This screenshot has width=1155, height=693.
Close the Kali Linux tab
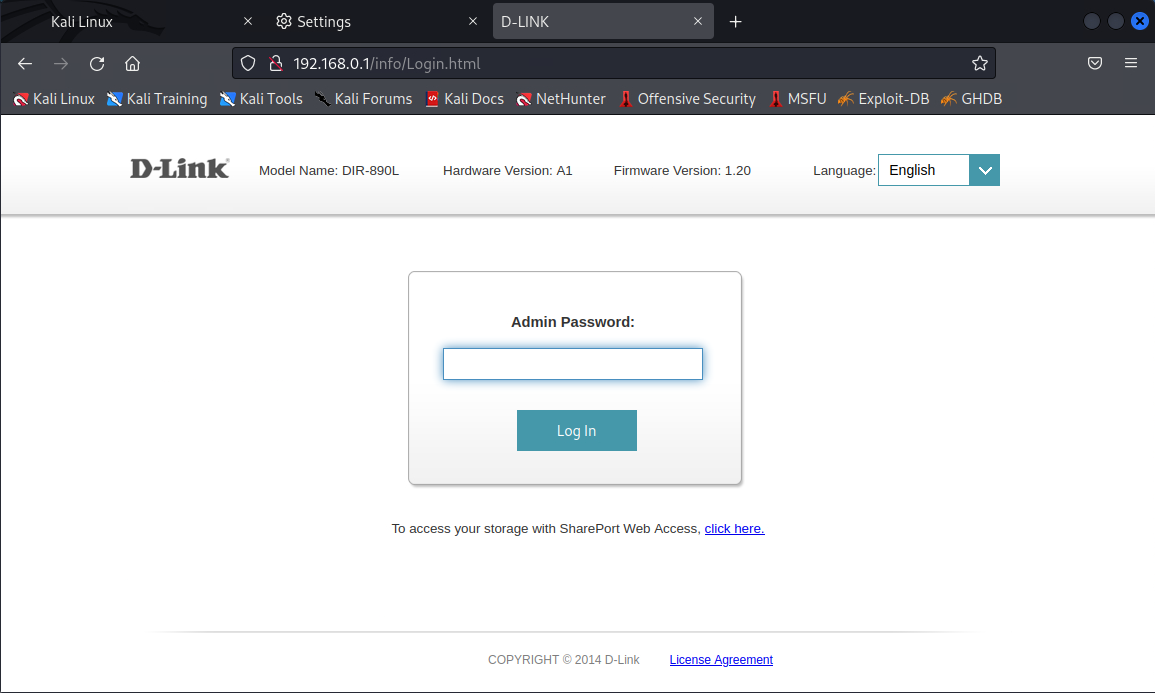click(248, 21)
